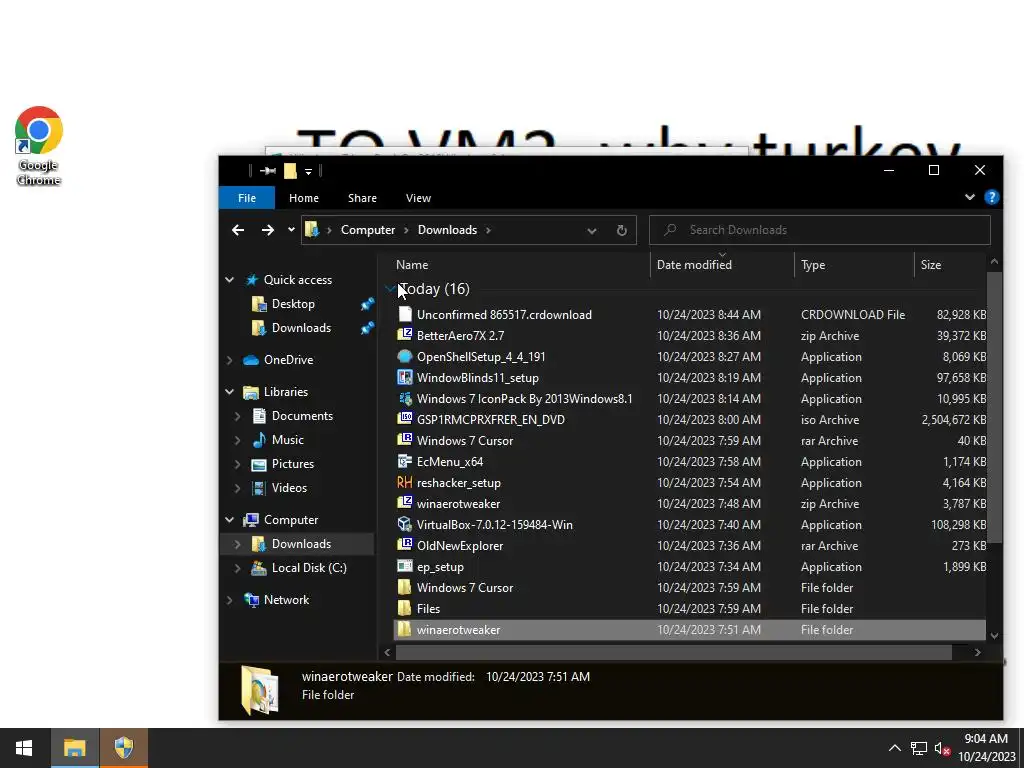Go forward with the forward arrow
This screenshot has width=1024, height=768.
pos(268,230)
